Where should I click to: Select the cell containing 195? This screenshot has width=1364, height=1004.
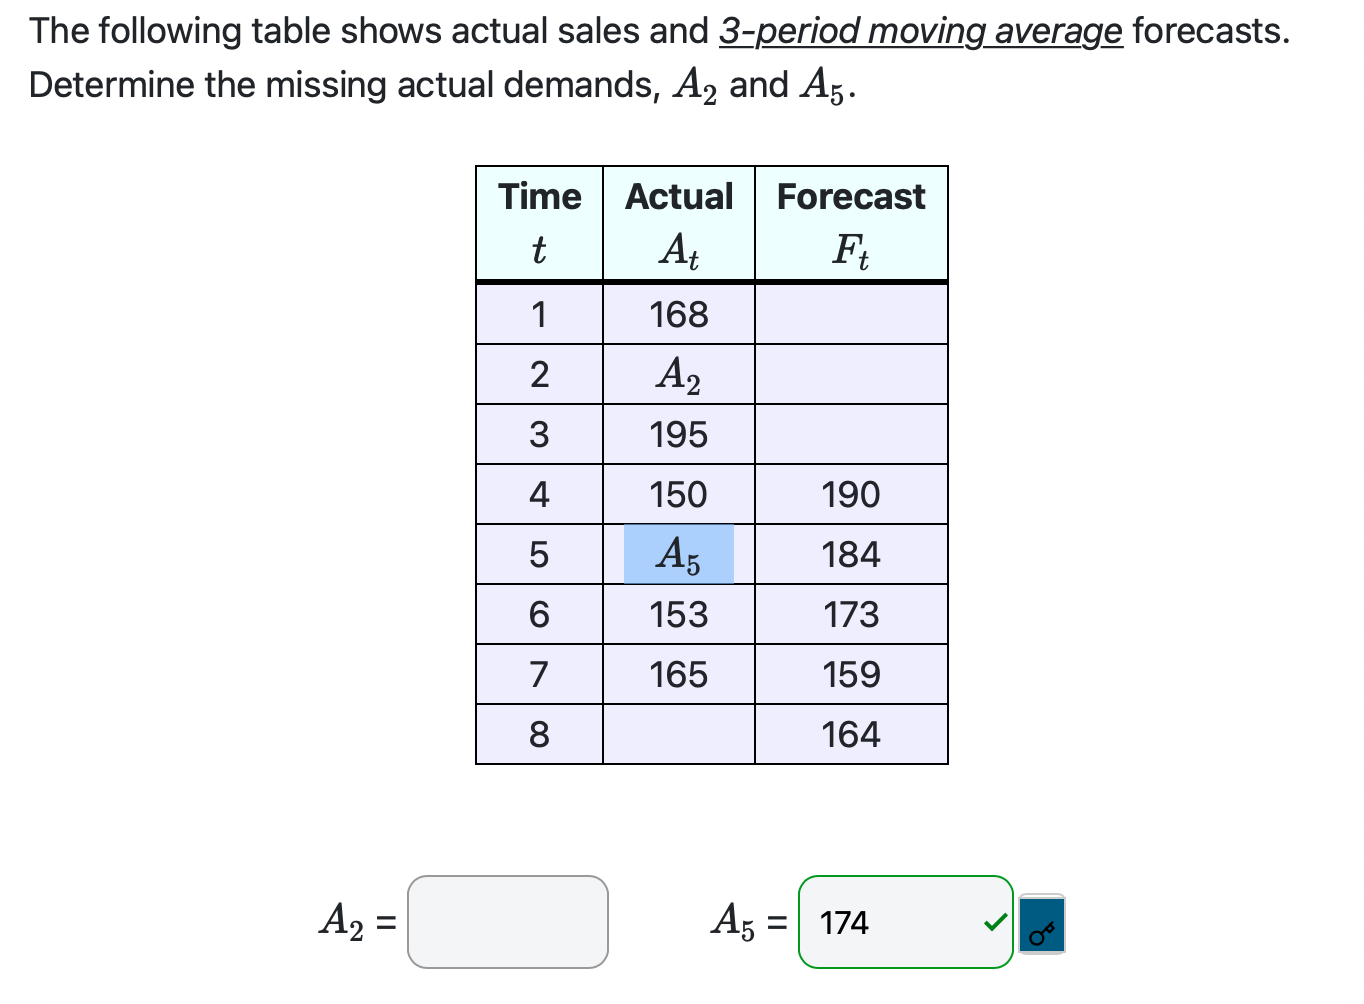679,434
